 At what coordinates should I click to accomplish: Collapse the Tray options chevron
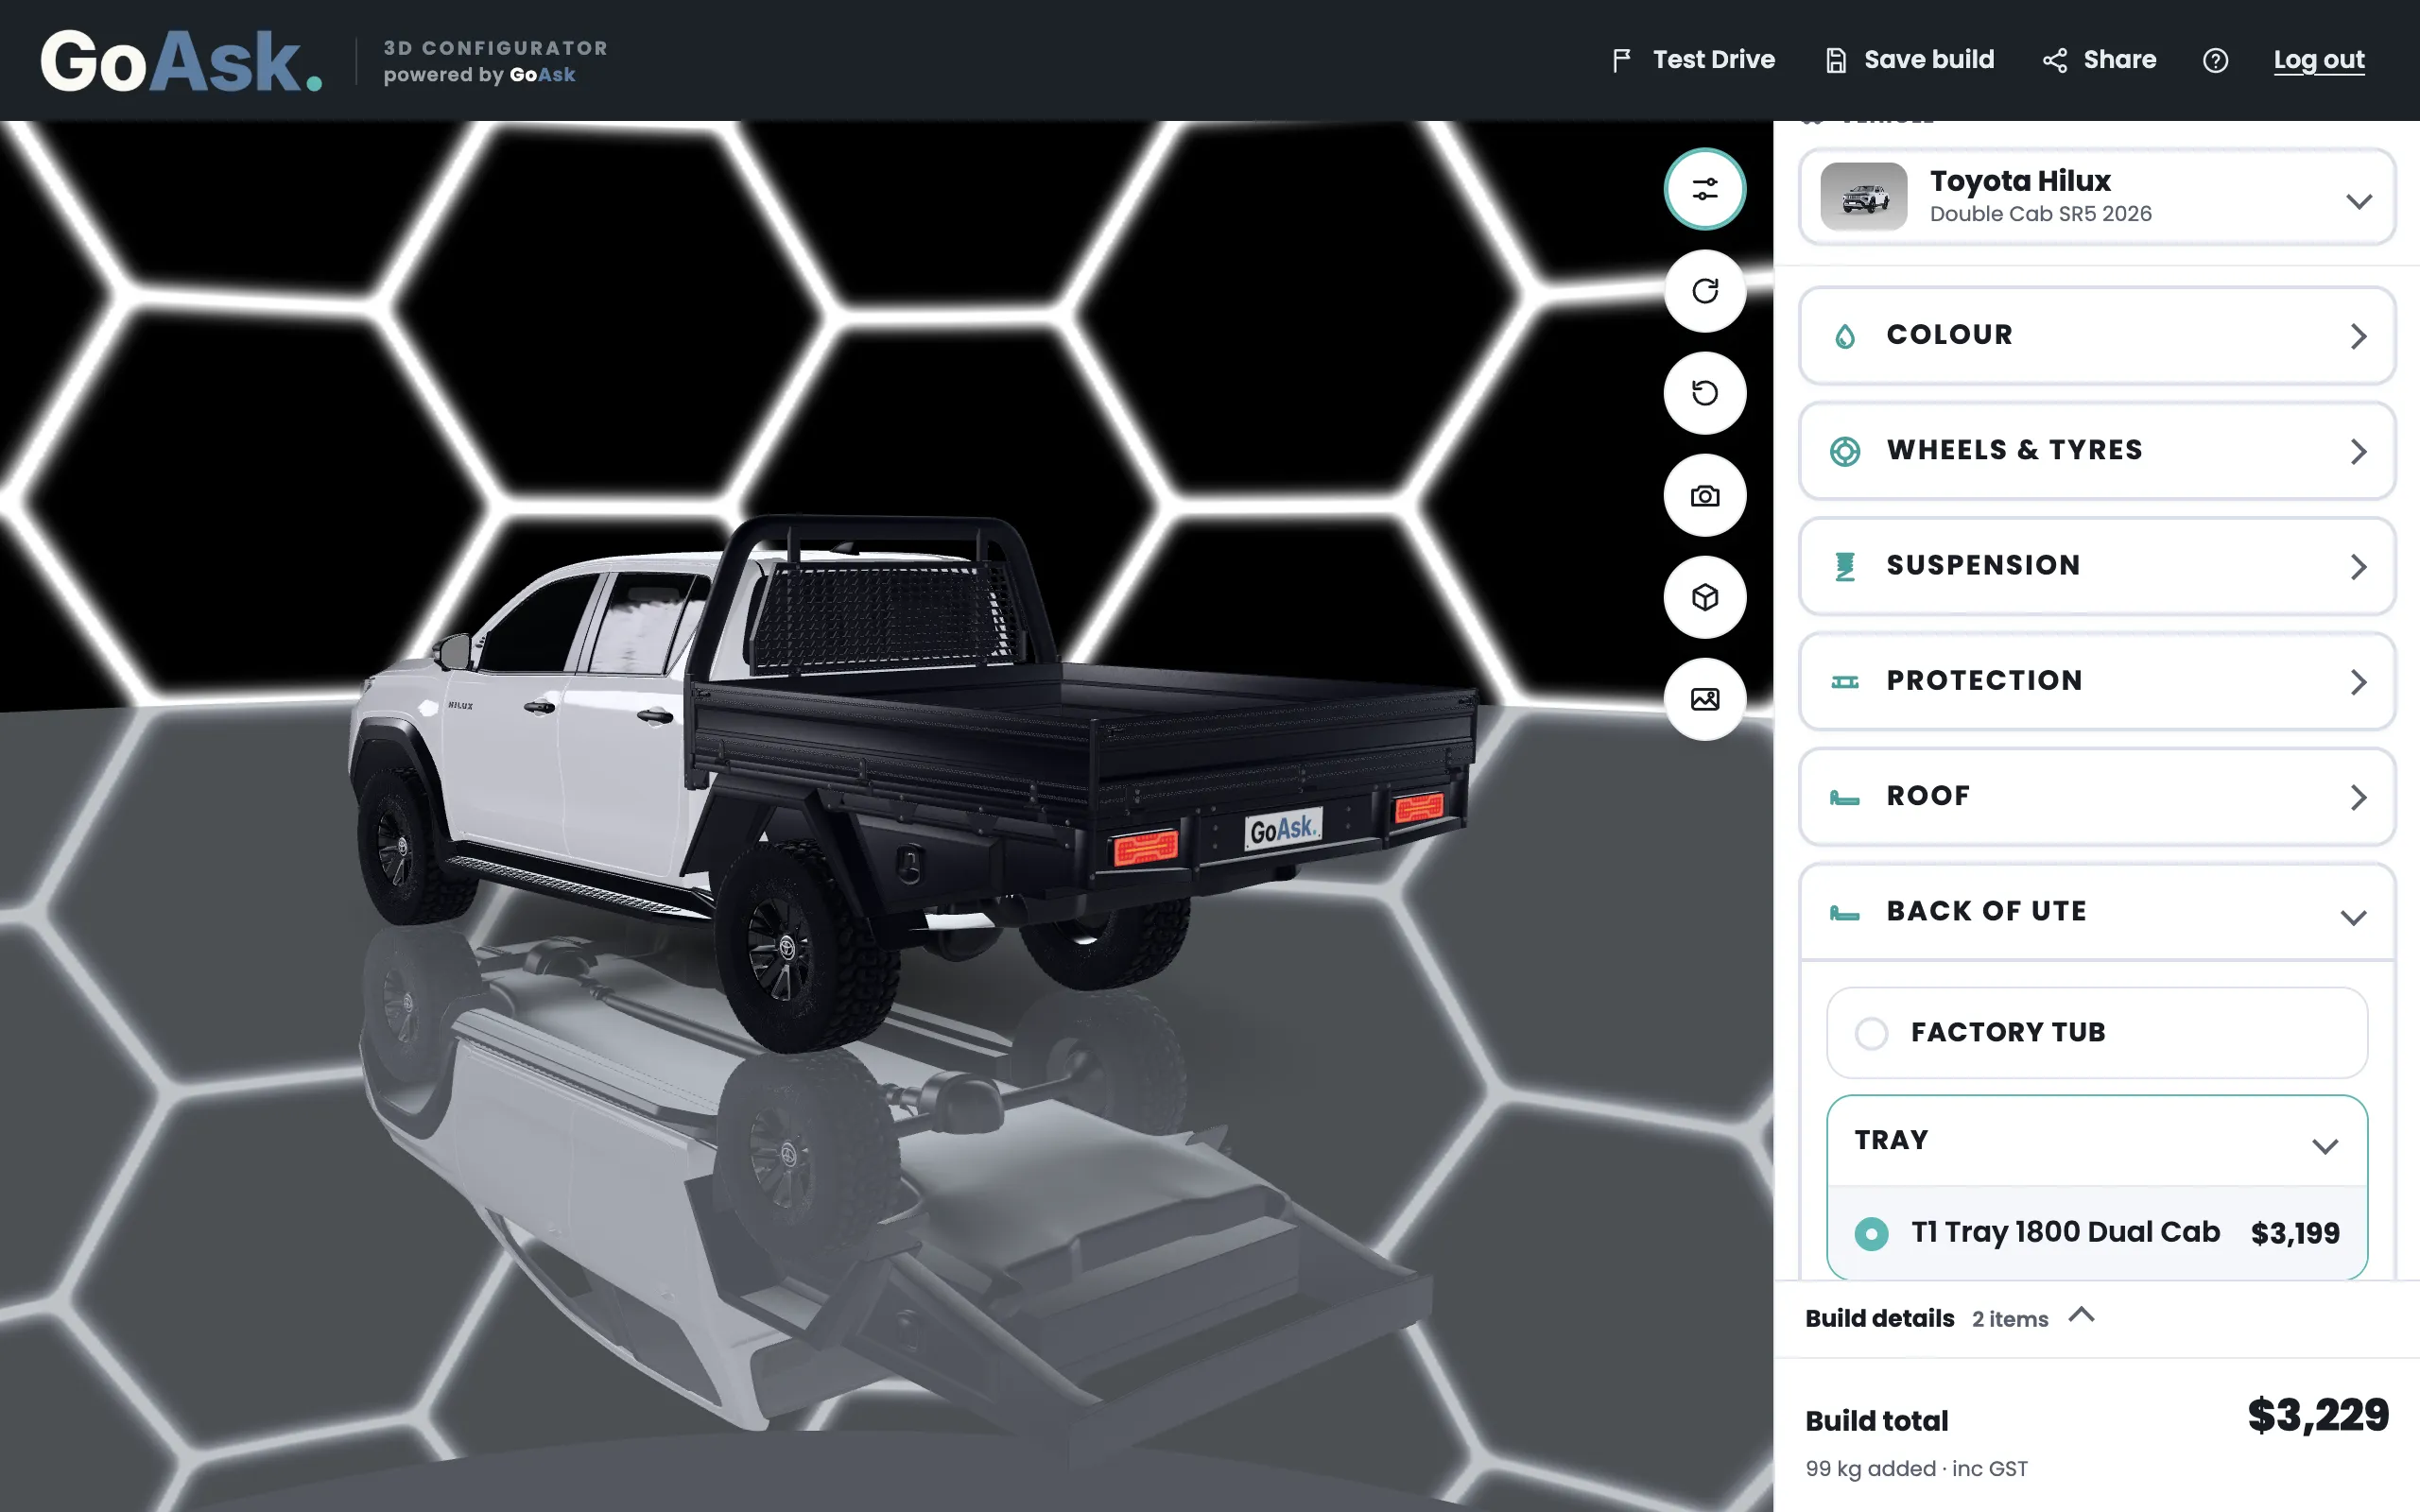click(x=2325, y=1146)
